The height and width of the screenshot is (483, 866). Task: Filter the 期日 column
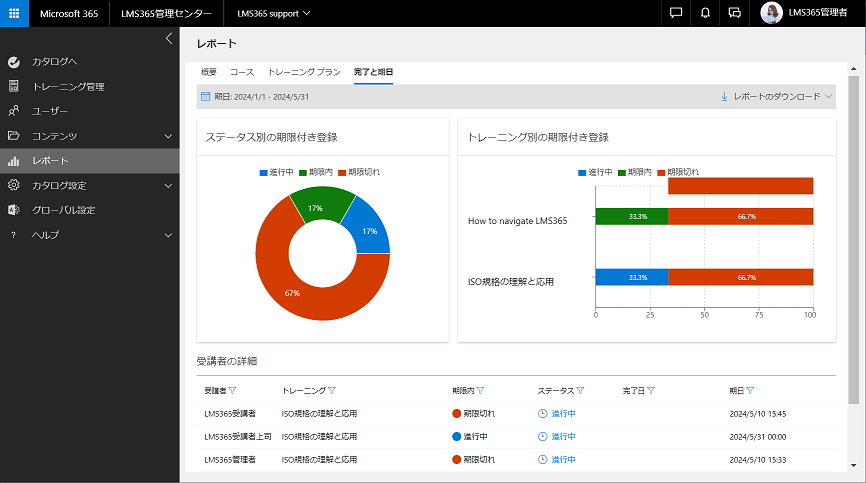(750, 390)
